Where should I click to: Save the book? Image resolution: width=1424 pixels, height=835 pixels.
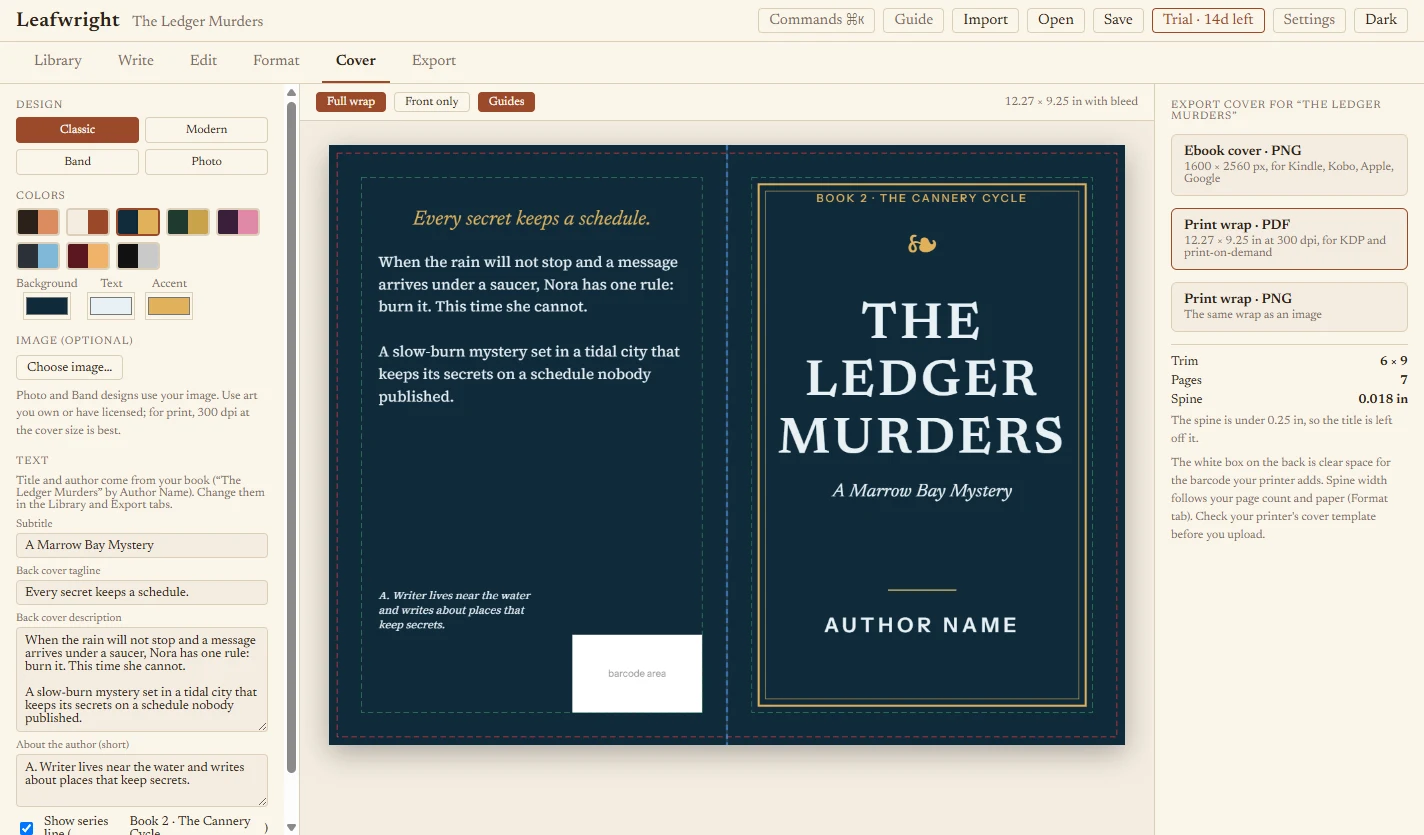click(x=1118, y=20)
